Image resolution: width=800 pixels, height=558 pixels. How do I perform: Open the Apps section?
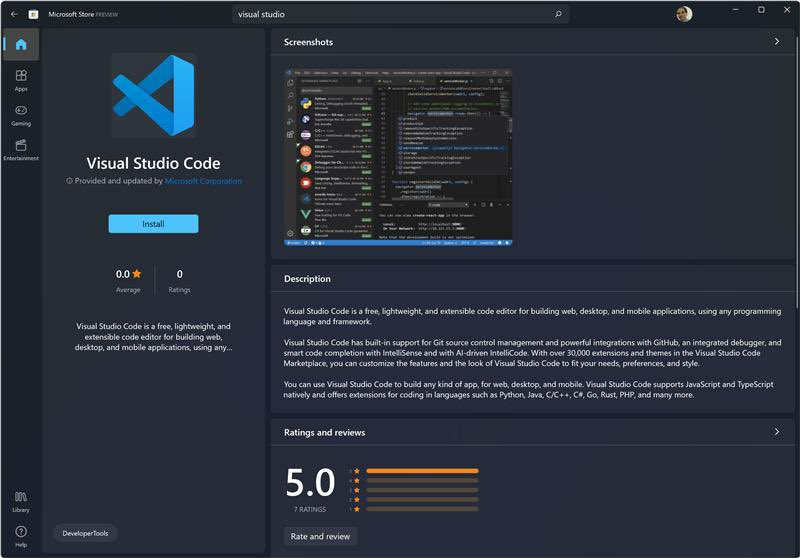[21, 81]
